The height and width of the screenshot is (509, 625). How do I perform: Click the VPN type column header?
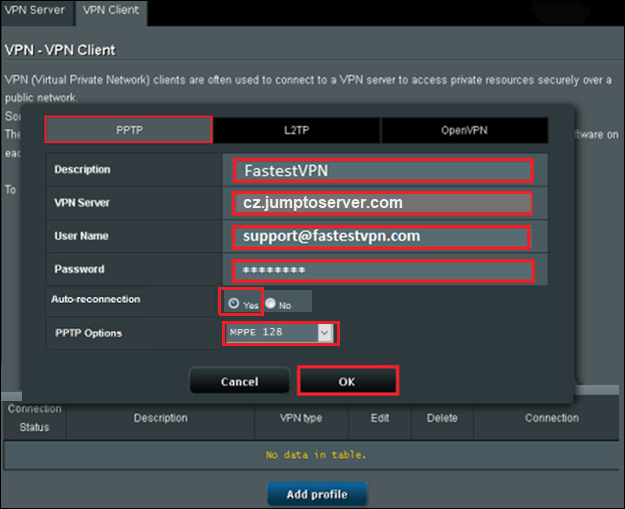point(301,418)
